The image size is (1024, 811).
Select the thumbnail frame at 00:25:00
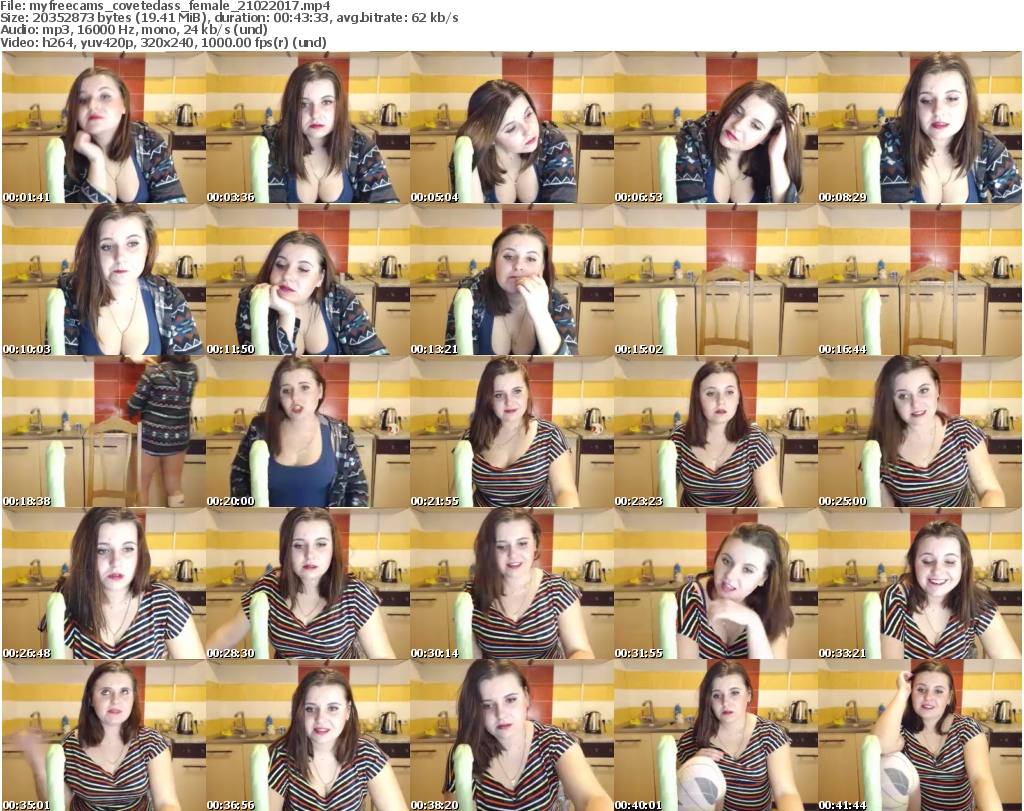click(920, 432)
